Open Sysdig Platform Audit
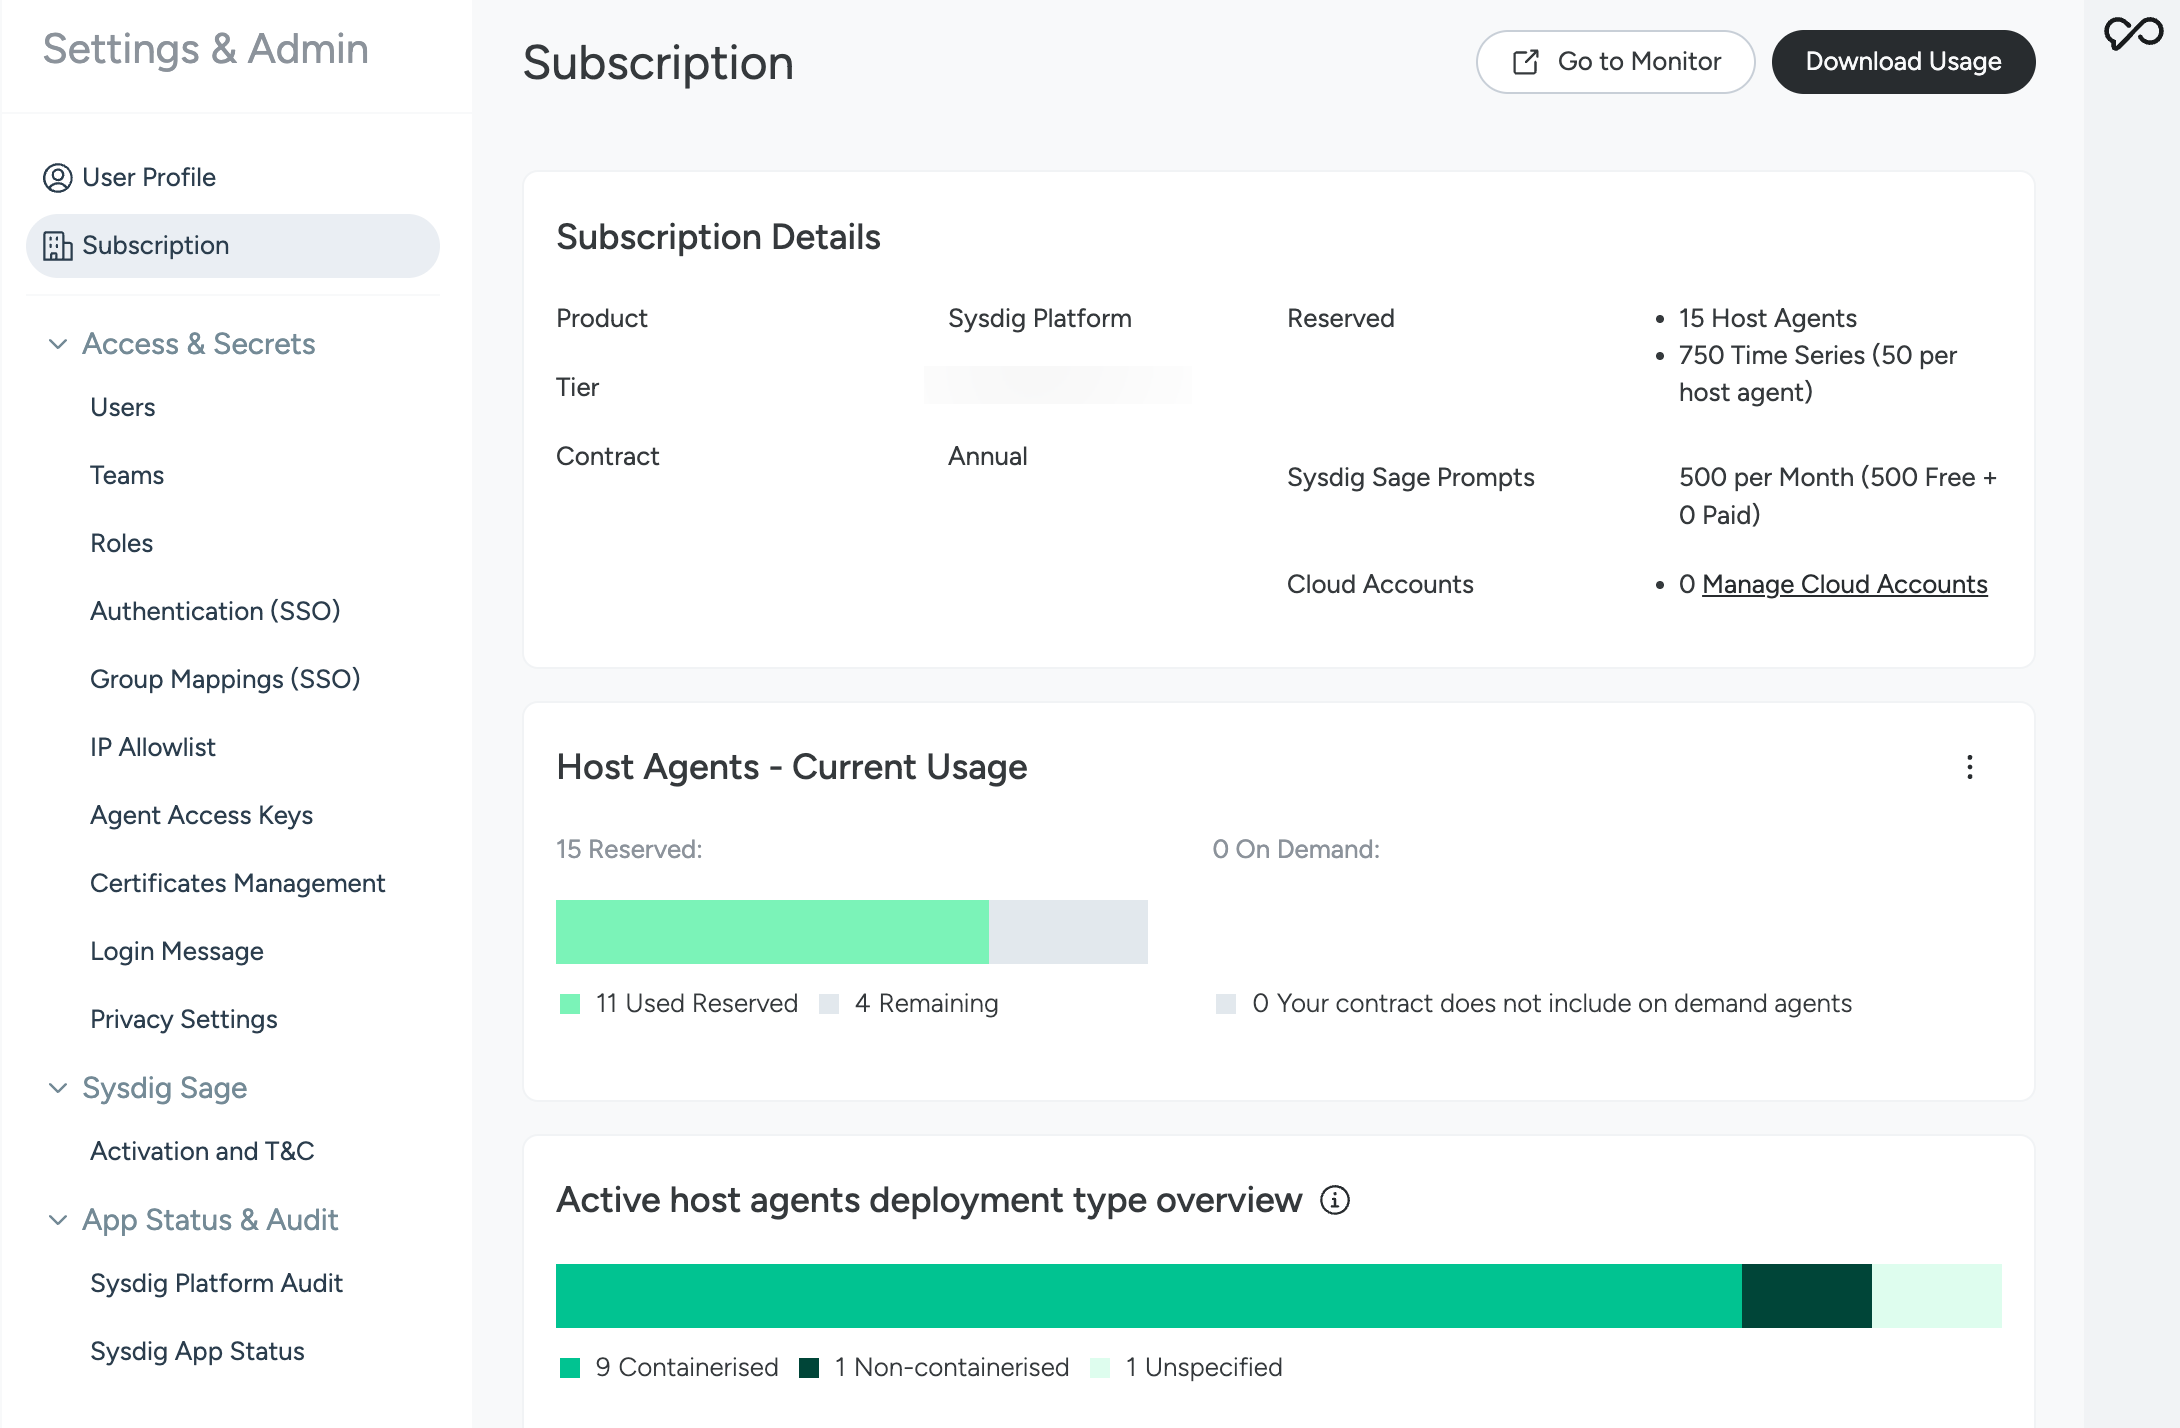Image resolution: width=2180 pixels, height=1428 pixels. coord(216,1284)
